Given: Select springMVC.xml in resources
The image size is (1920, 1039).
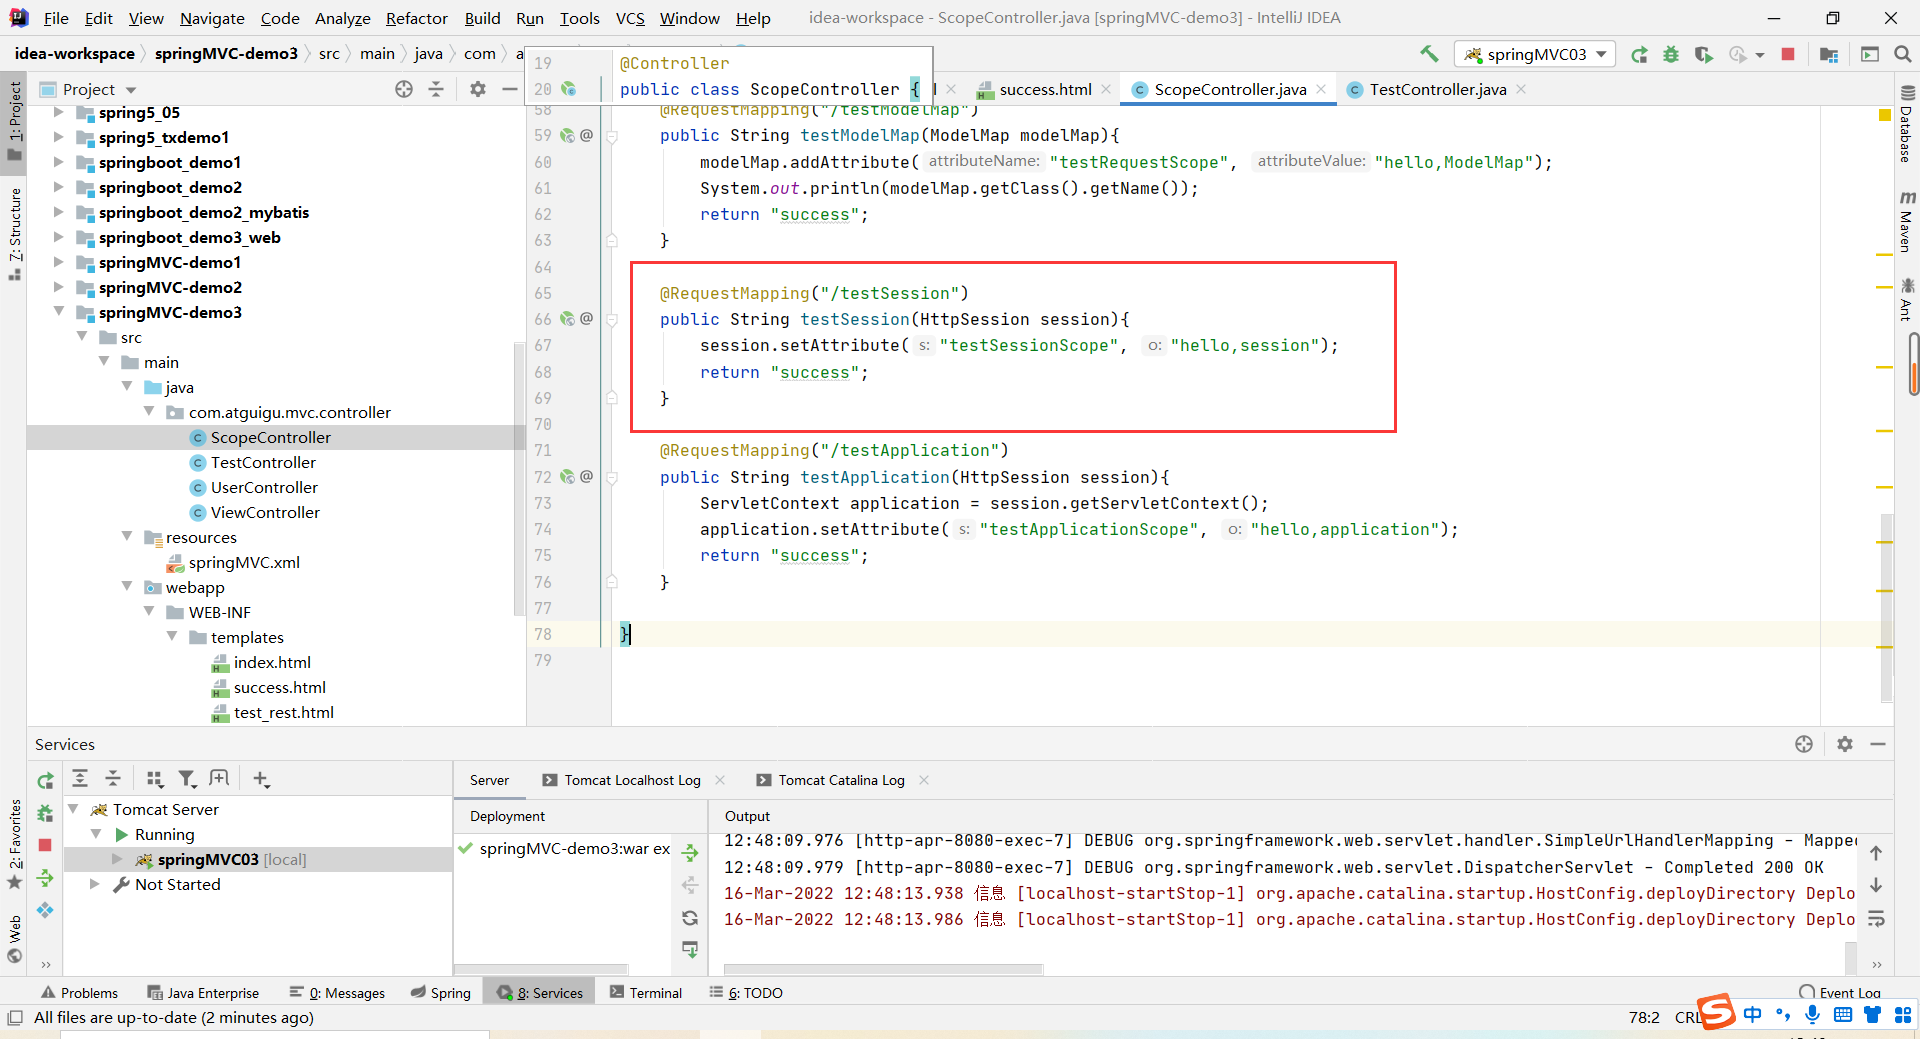Looking at the screenshot, I should [244, 562].
